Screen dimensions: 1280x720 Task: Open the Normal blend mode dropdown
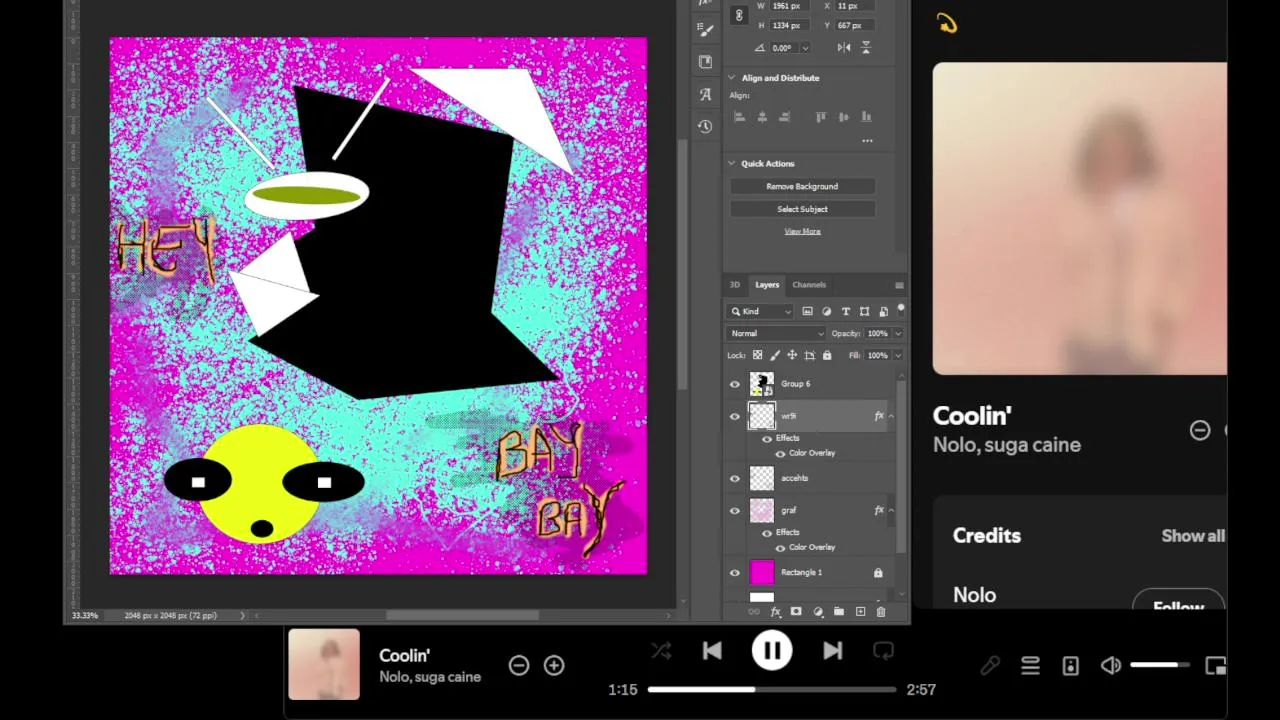click(776, 333)
